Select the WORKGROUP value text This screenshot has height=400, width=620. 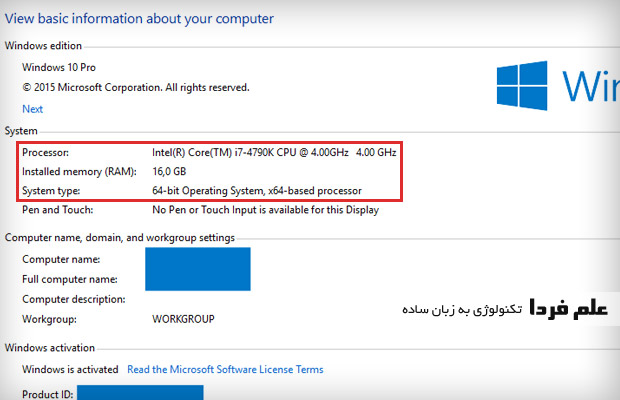tap(183, 319)
